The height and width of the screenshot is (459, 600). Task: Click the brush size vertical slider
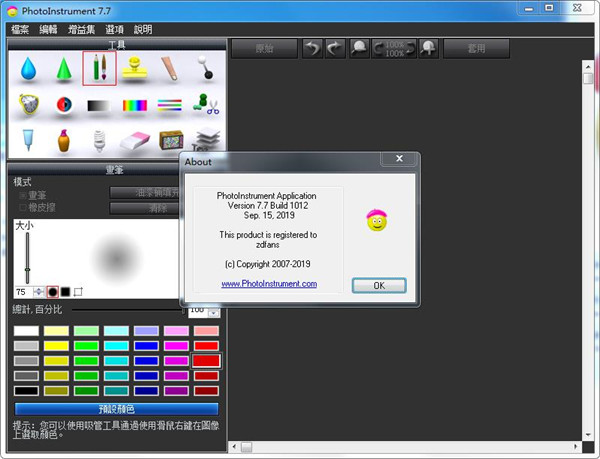pyautogui.click(x=28, y=258)
